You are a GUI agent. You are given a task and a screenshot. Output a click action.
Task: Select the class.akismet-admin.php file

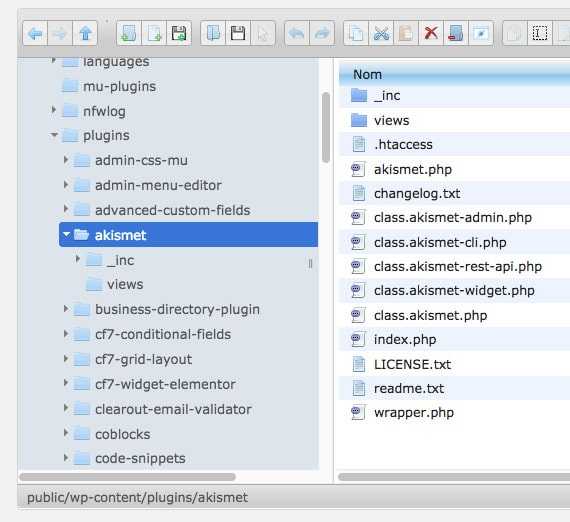[x=454, y=217]
